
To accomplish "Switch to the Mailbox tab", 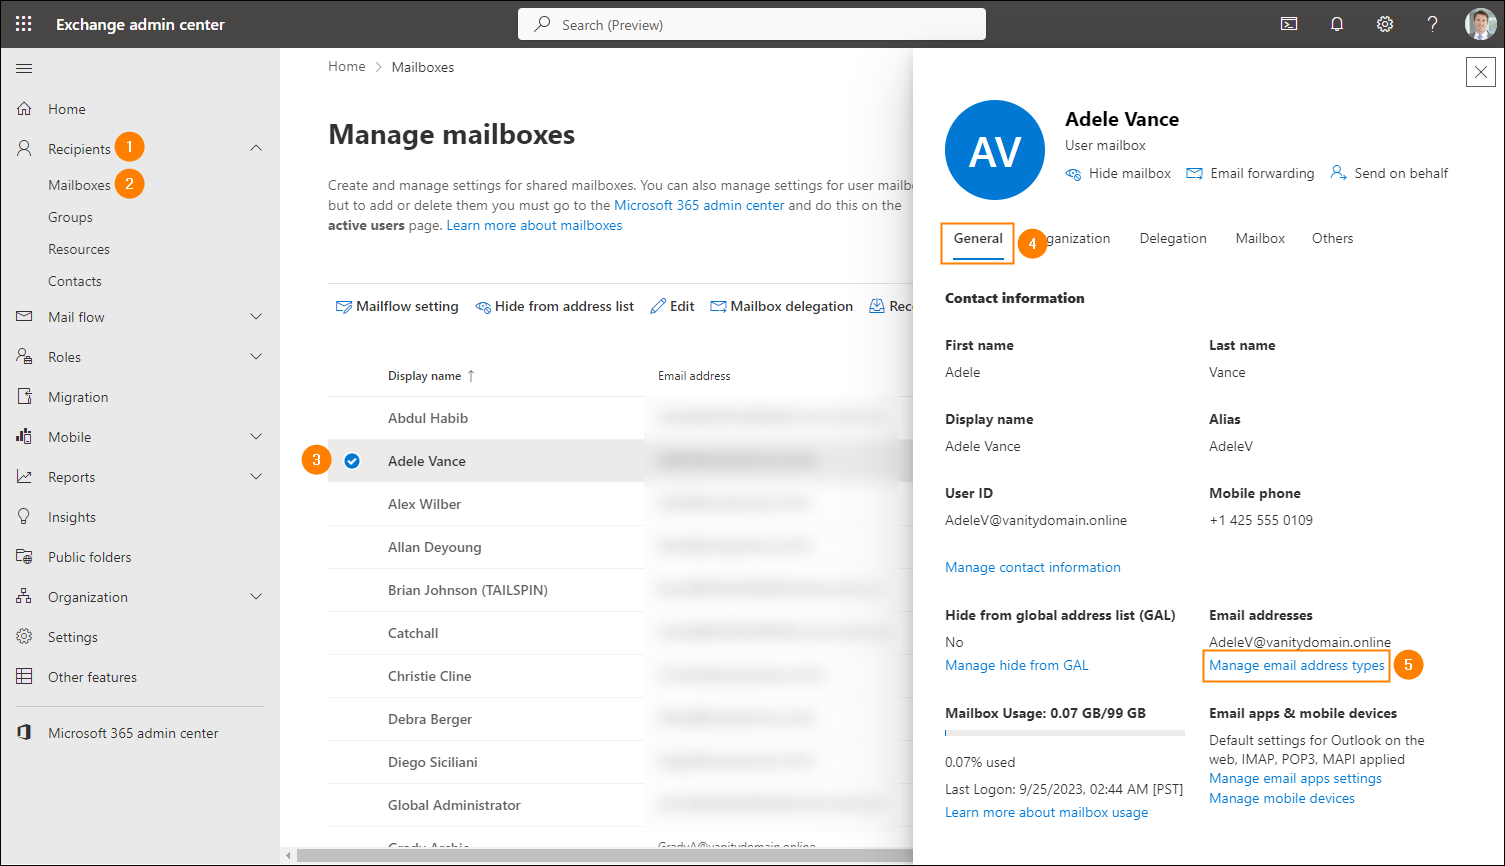I will click(x=1260, y=239).
